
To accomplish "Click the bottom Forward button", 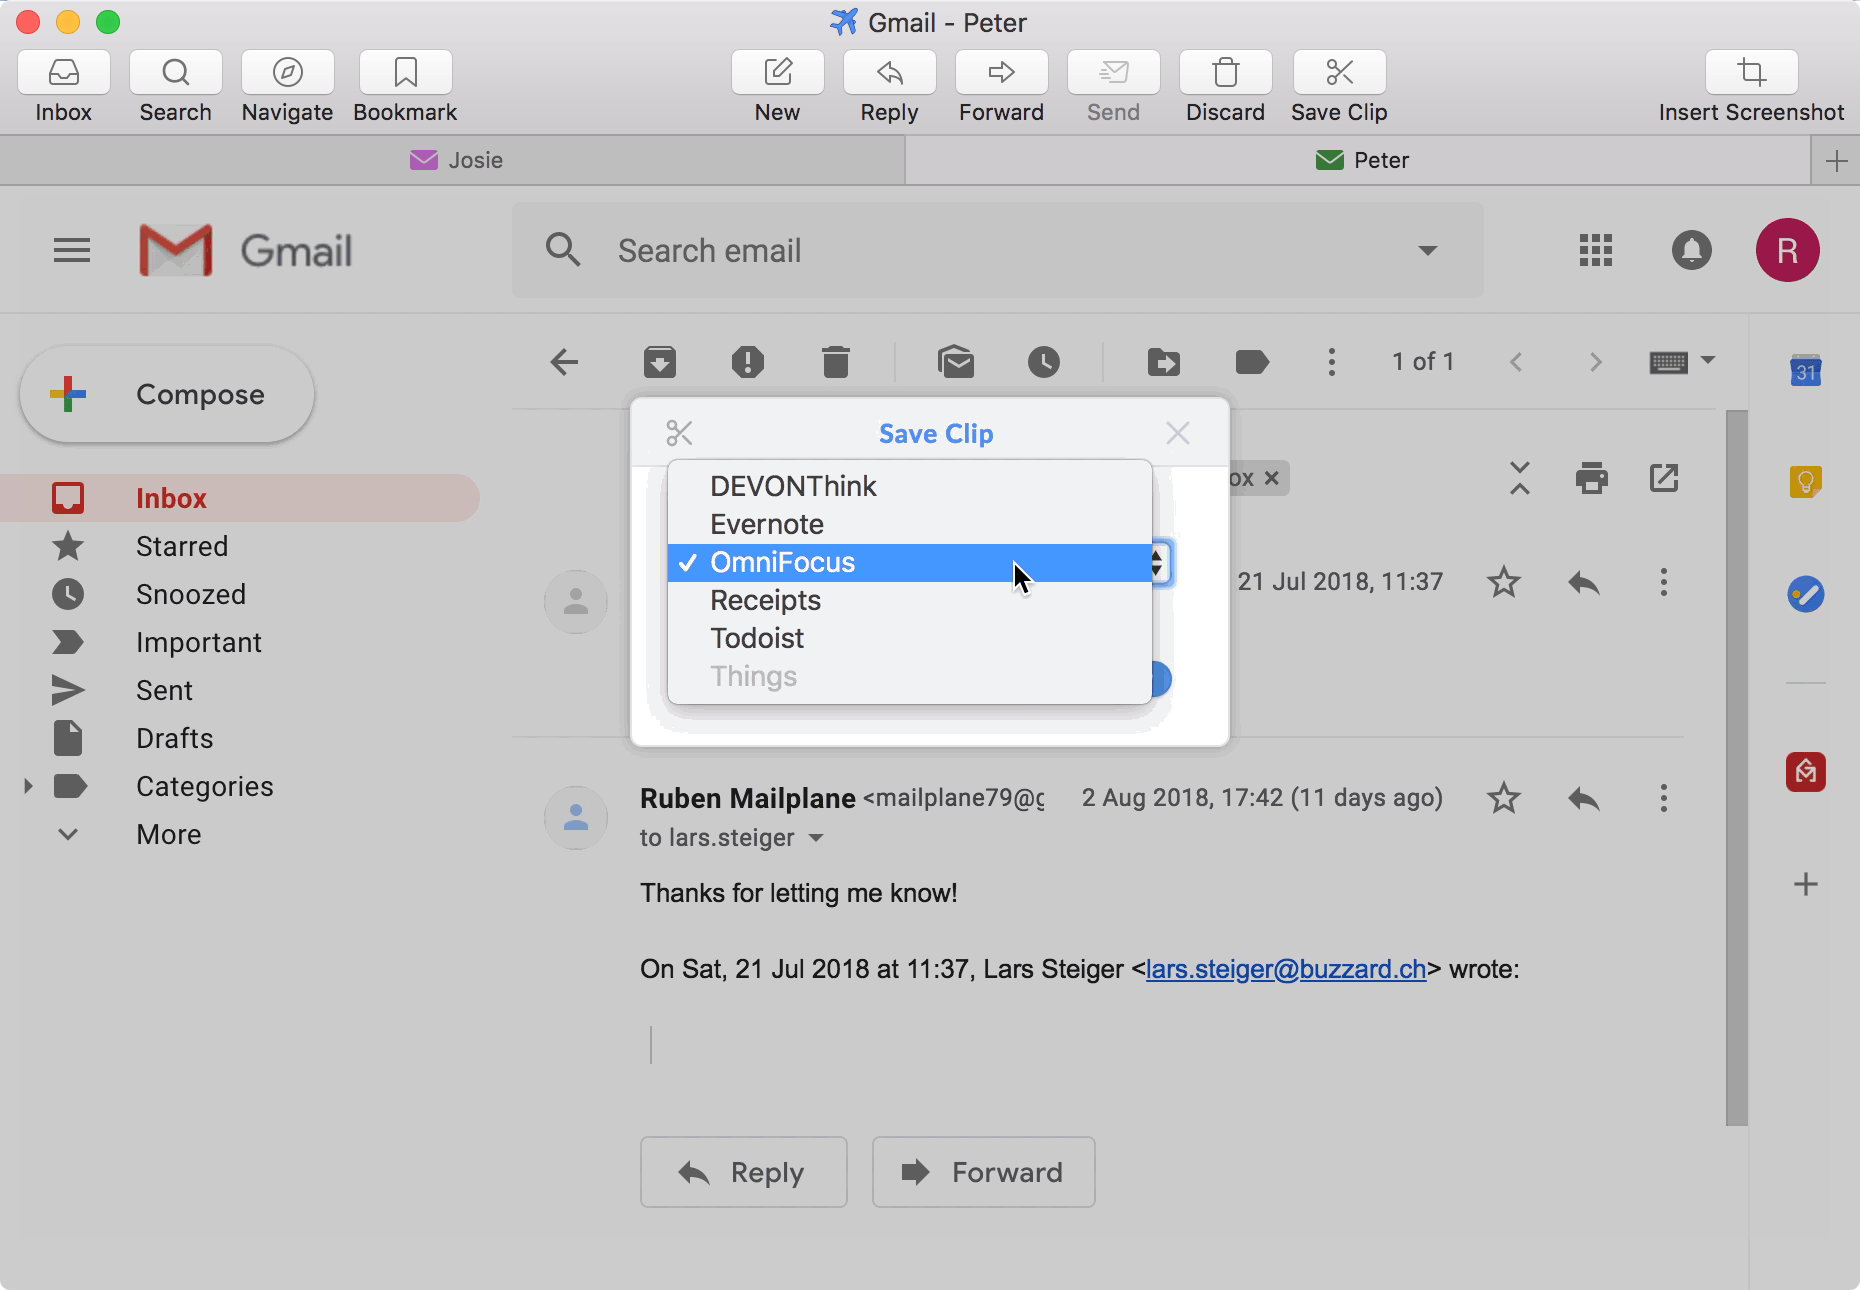I will pos(984,1172).
